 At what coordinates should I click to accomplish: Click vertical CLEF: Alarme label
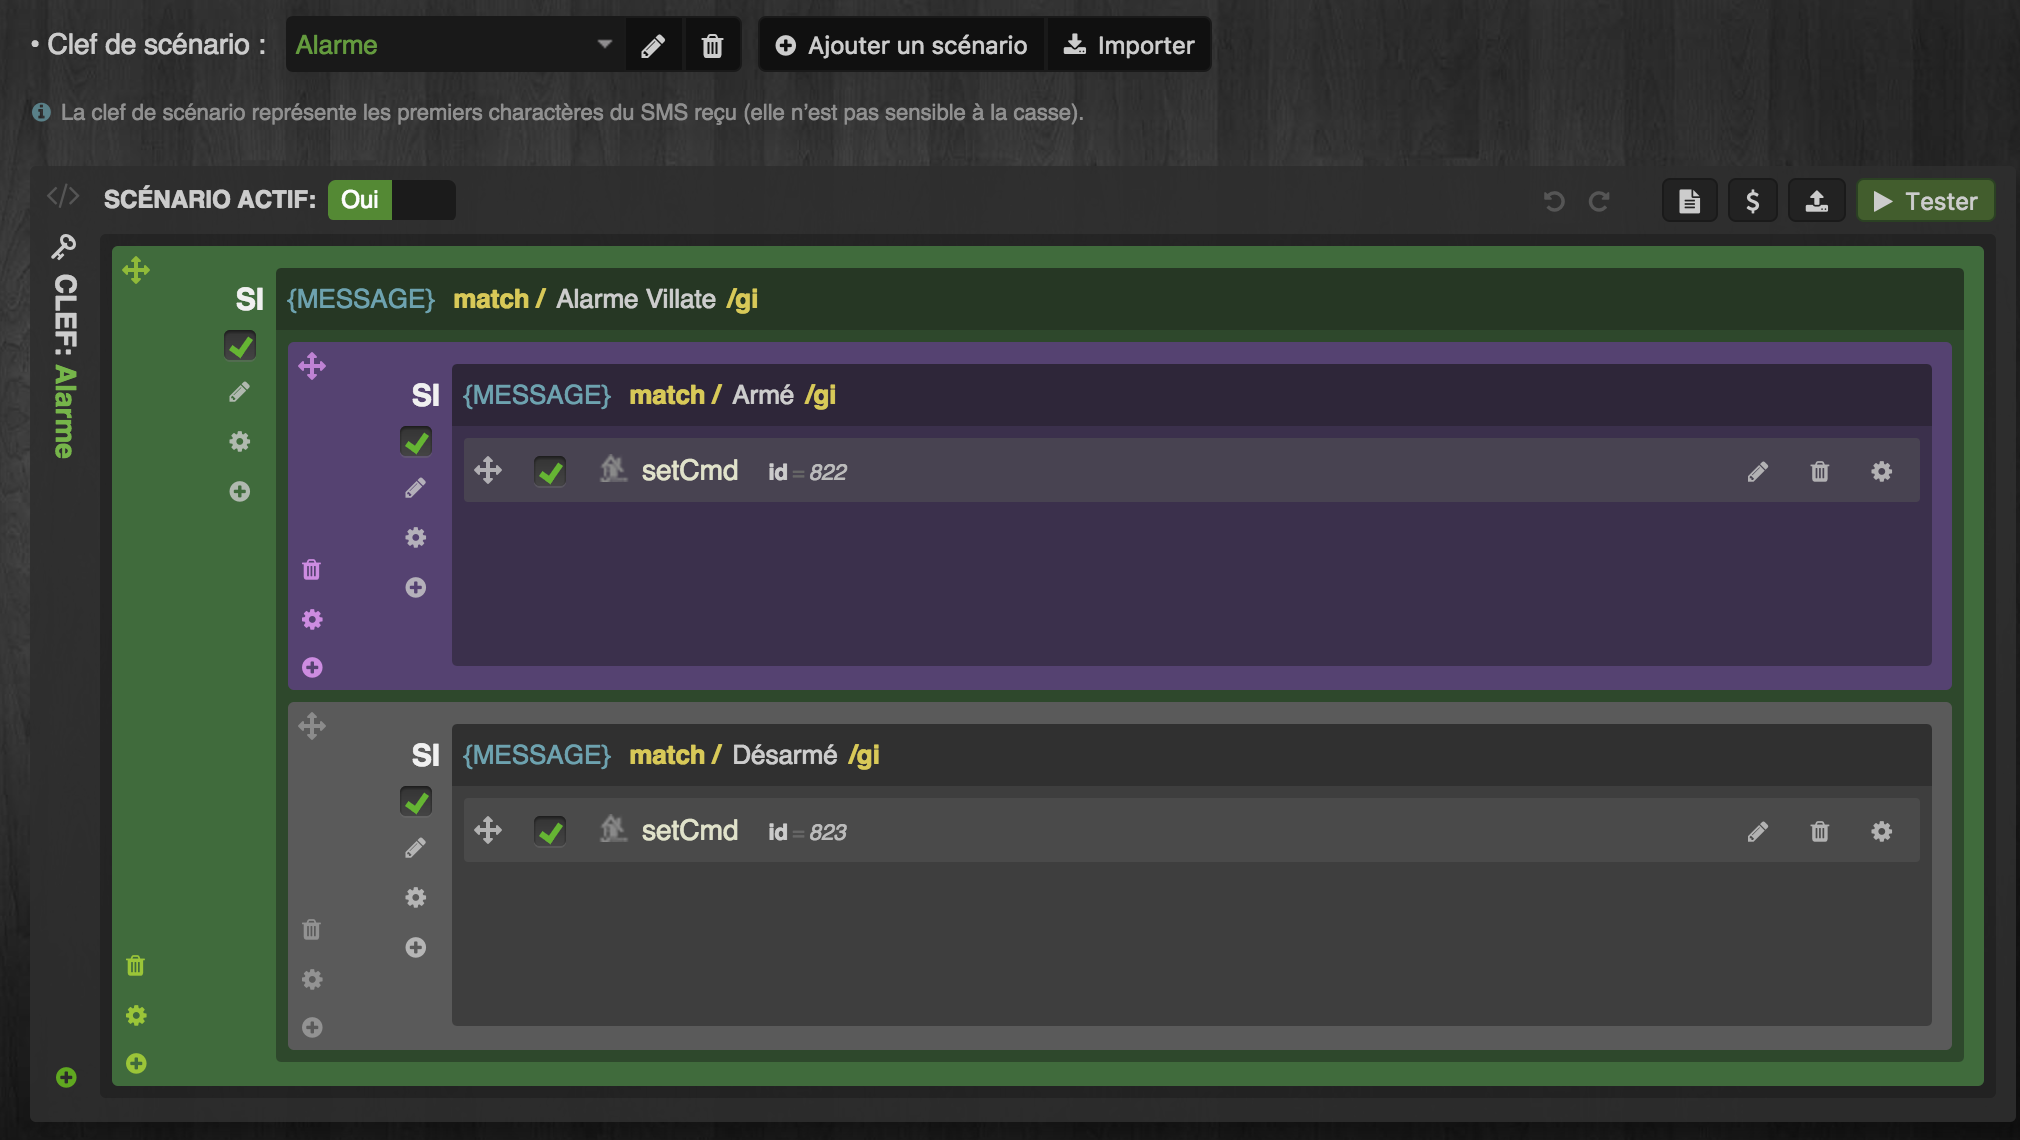[x=65, y=366]
